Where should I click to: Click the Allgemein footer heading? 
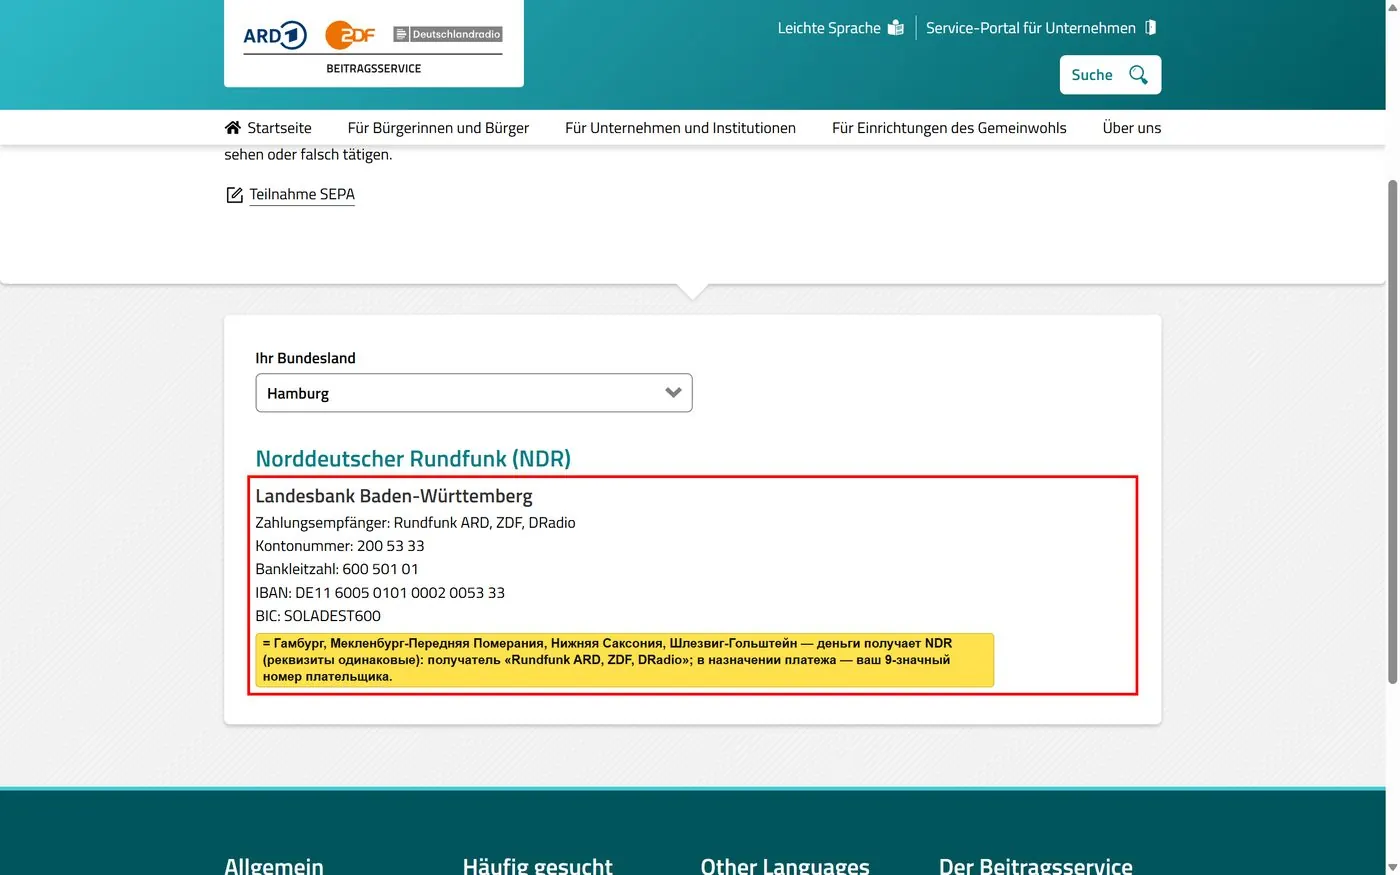(274, 865)
